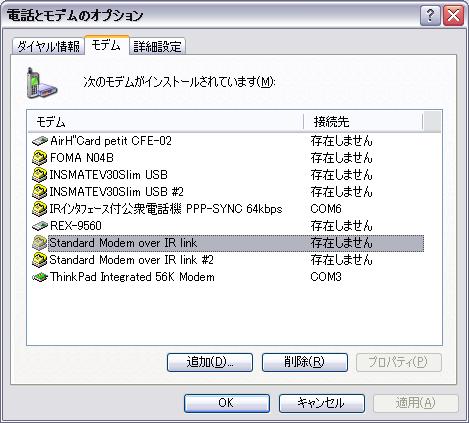Select the REX-9560 entry name
The height and width of the screenshot is (423, 469).
point(76,226)
